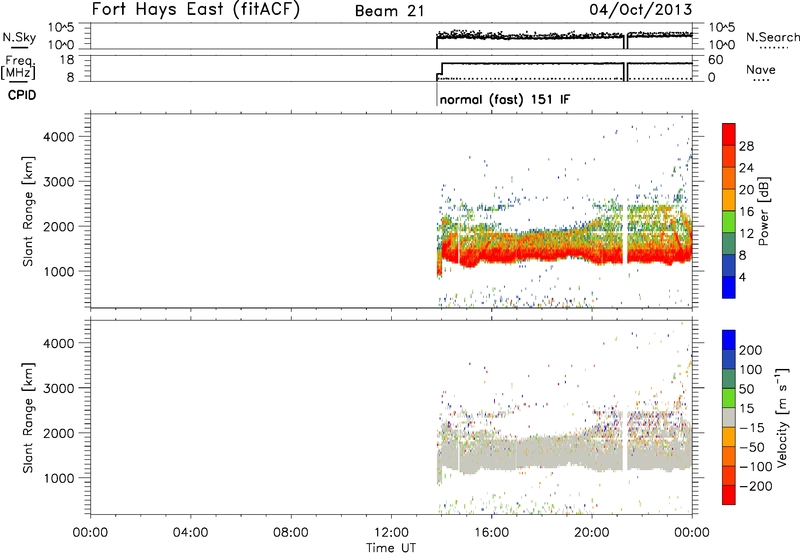The width and height of the screenshot is (800, 554).
Task: Click the 'N.Sky' legend label
Action: (x=19, y=37)
